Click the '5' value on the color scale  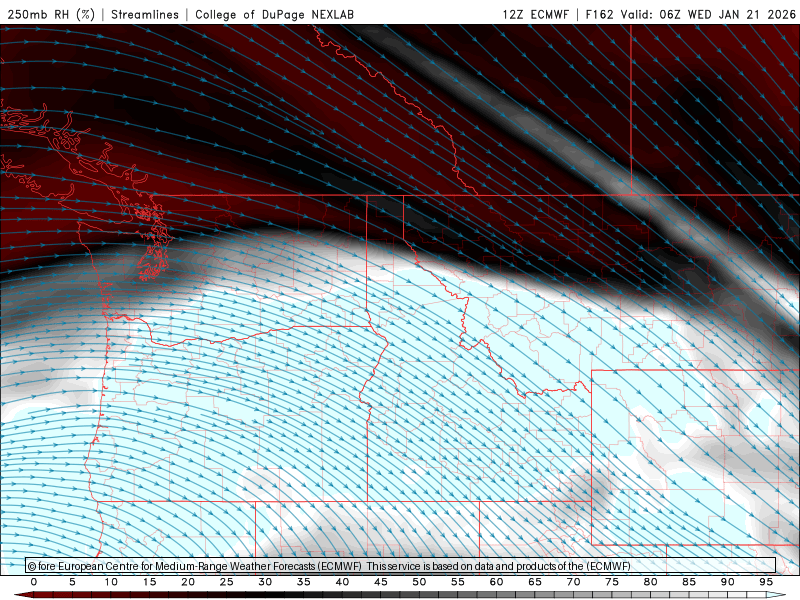click(x=72, y=582)
